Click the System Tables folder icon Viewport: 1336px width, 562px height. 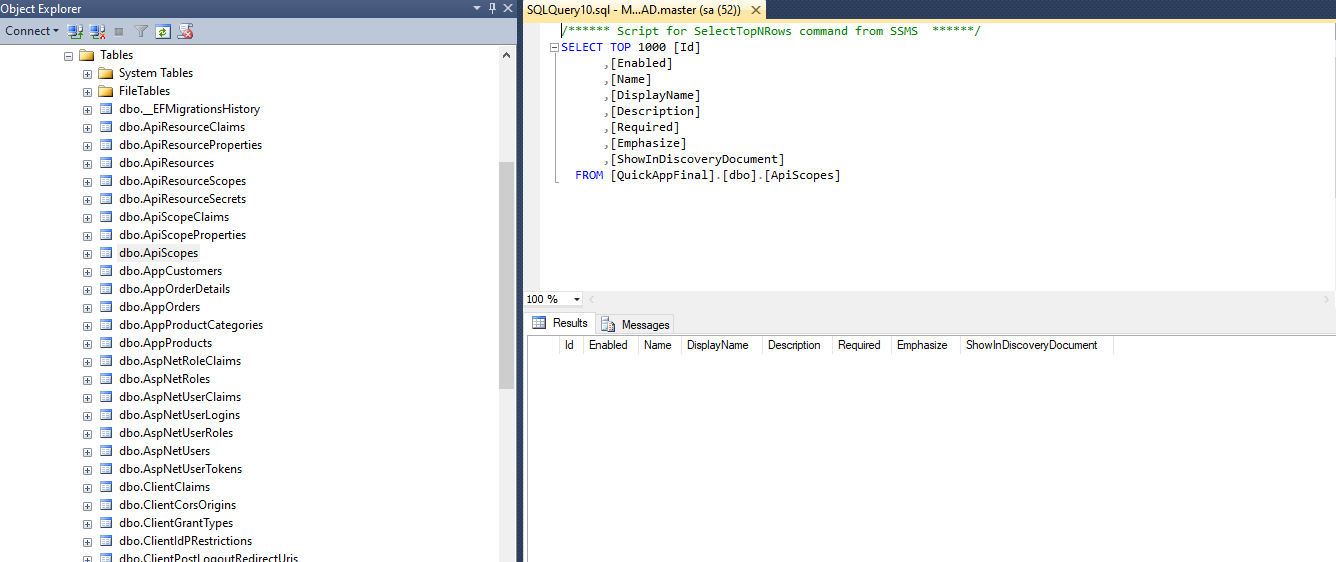[105, 73]
